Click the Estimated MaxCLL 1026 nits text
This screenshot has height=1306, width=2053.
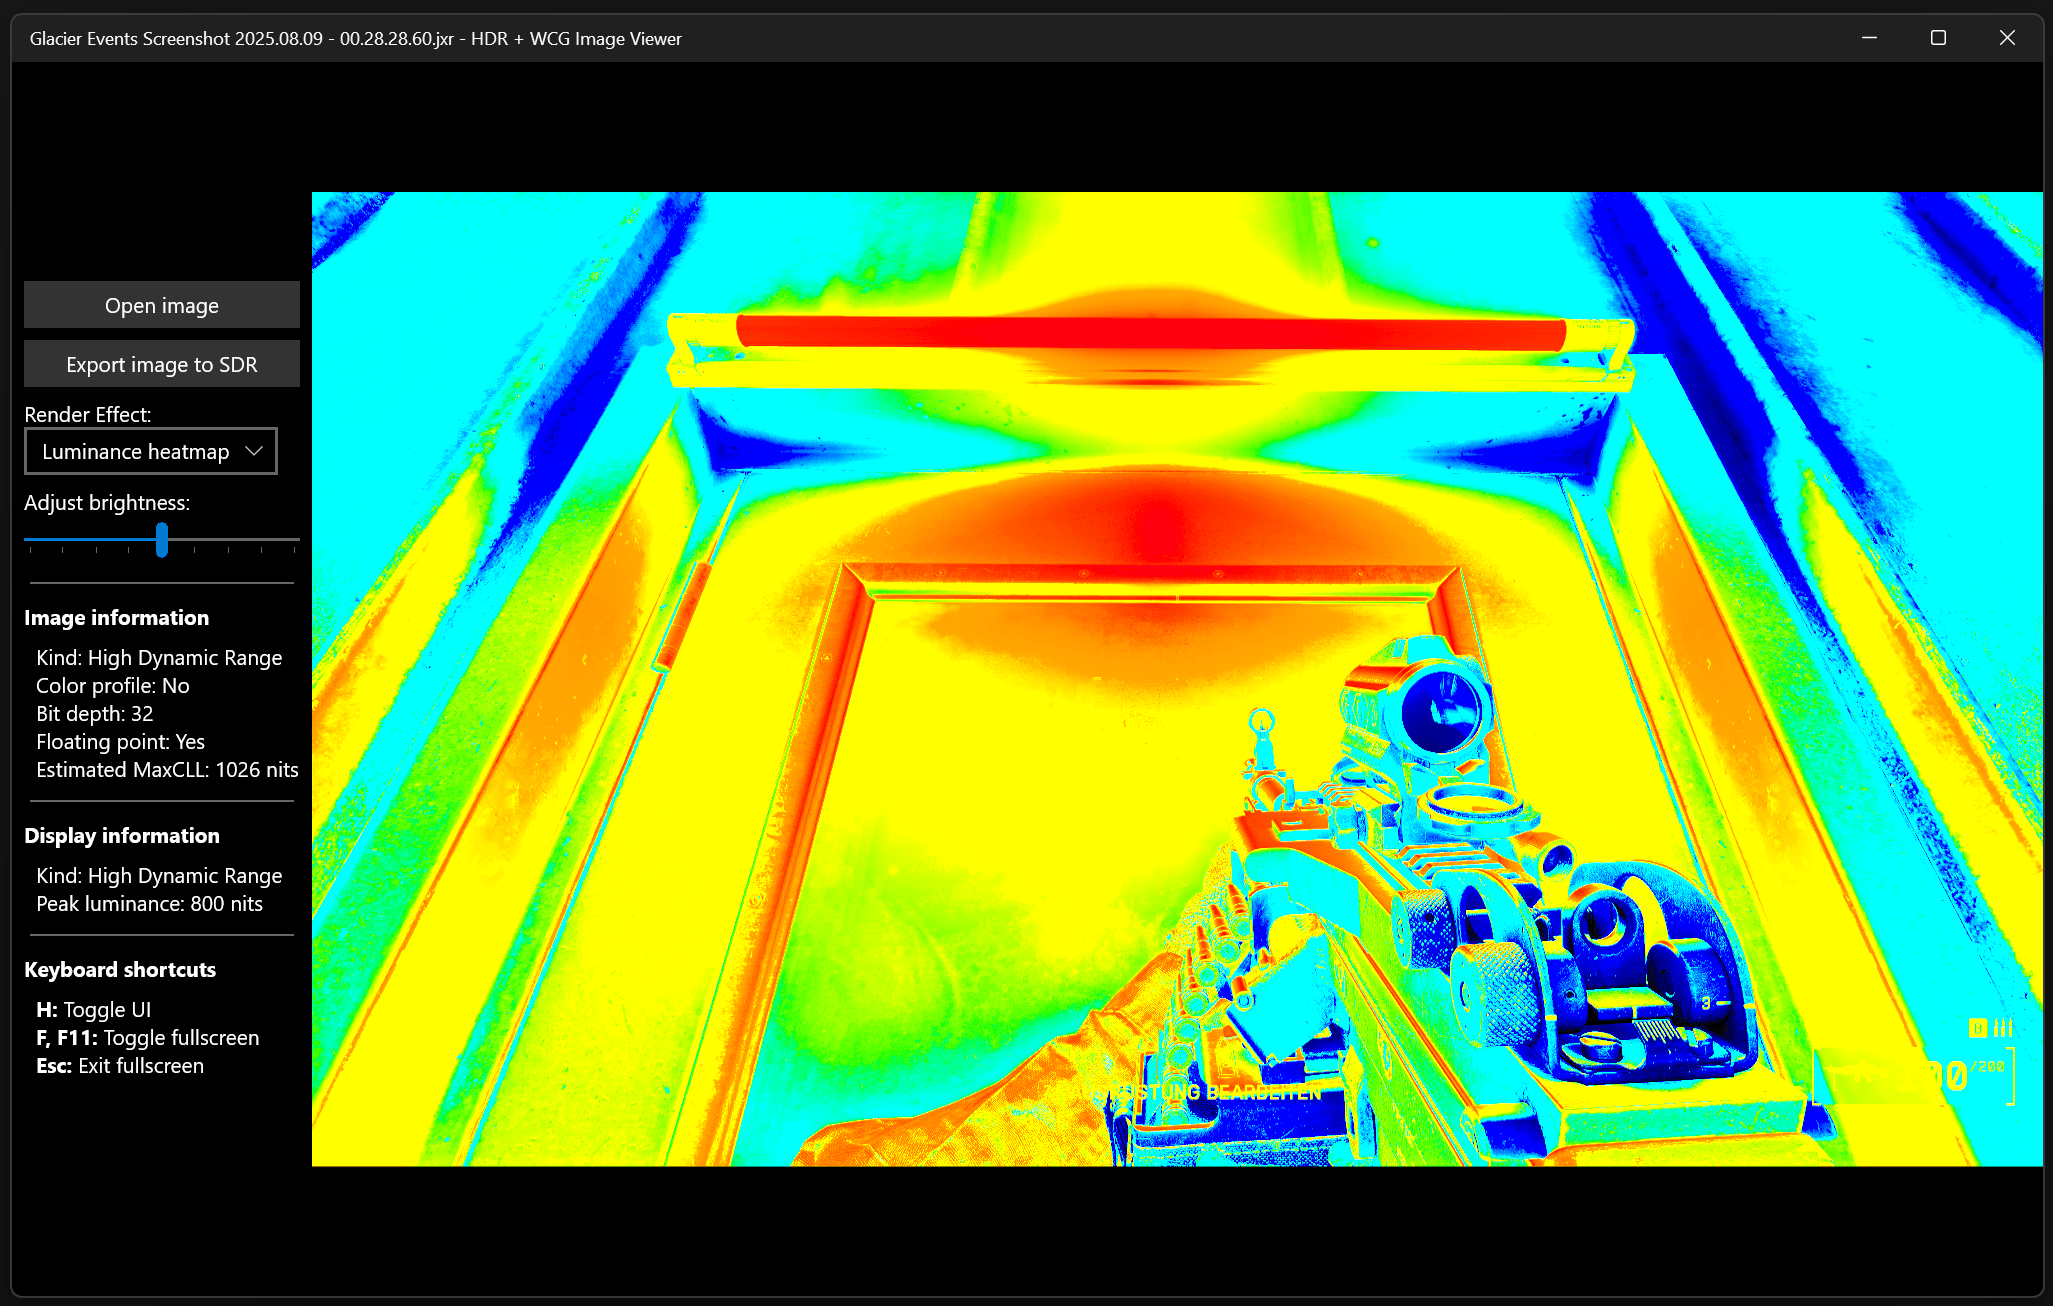click(167, 770)
